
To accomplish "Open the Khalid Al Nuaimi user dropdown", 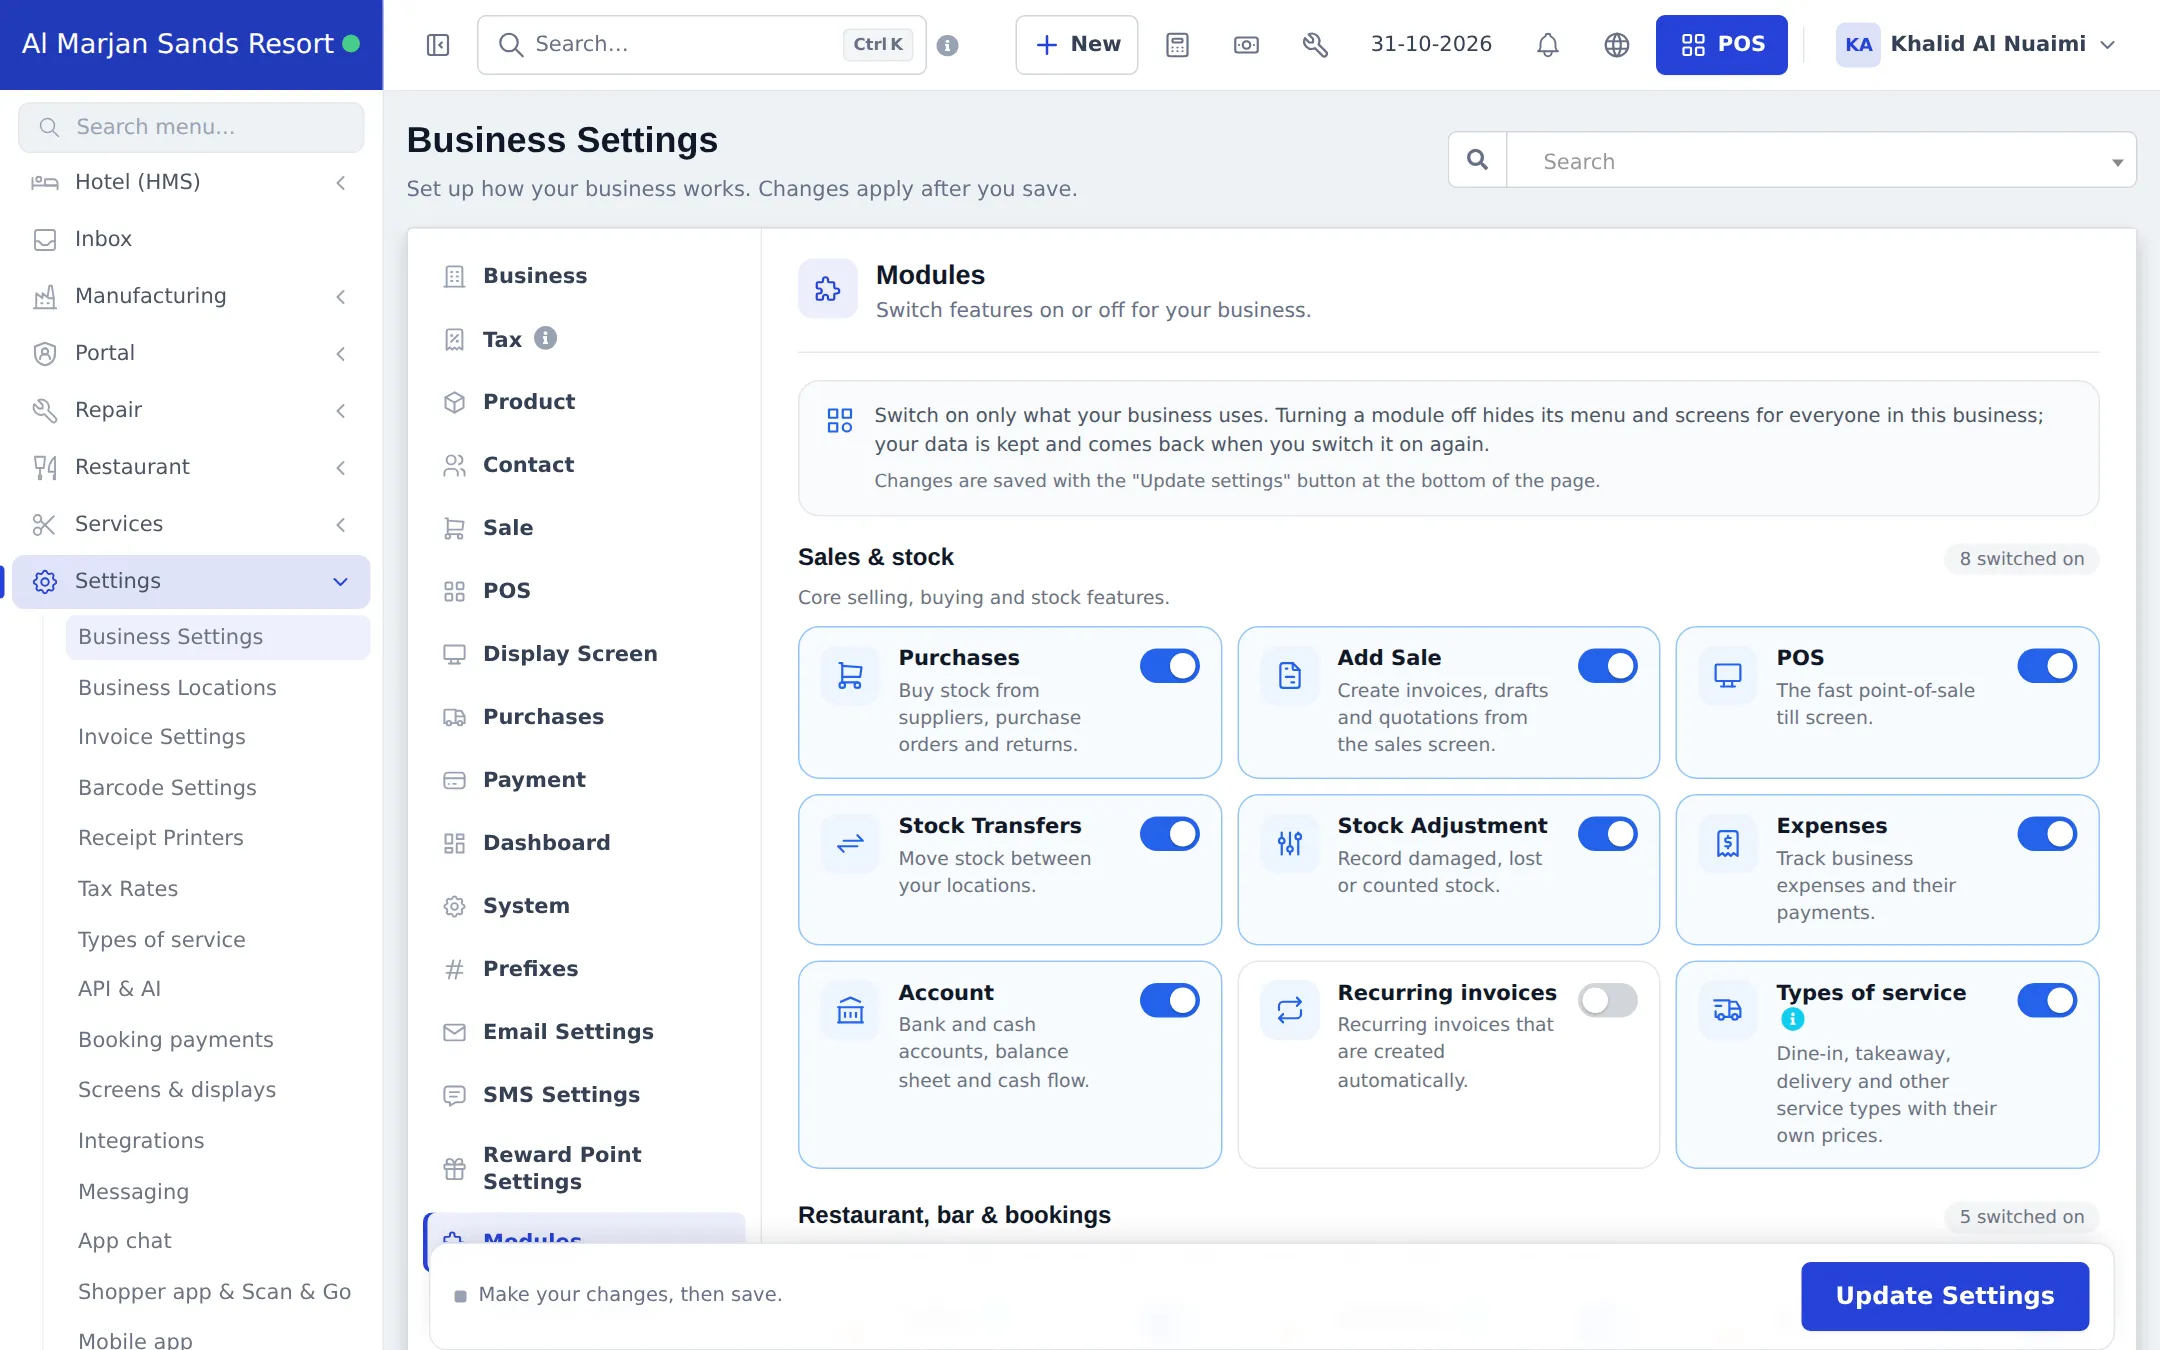I will point(1976,45).
